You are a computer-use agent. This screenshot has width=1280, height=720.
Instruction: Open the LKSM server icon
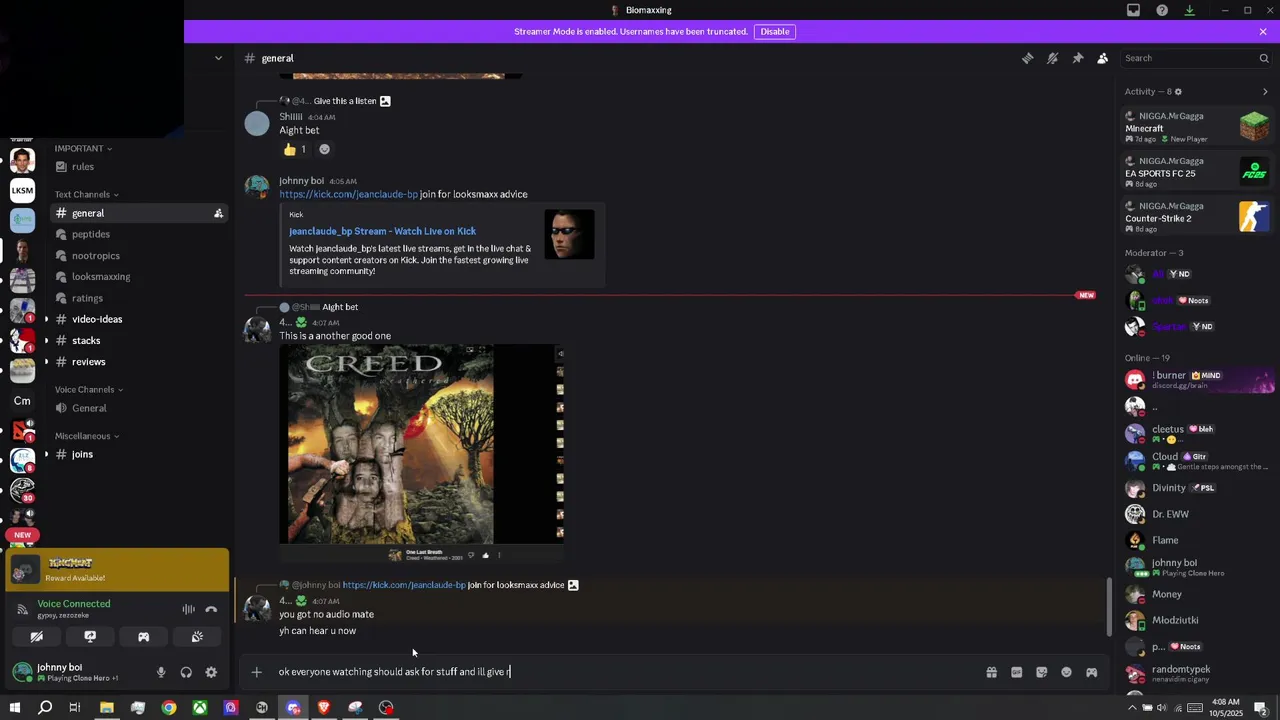click(x=22, y=190)
